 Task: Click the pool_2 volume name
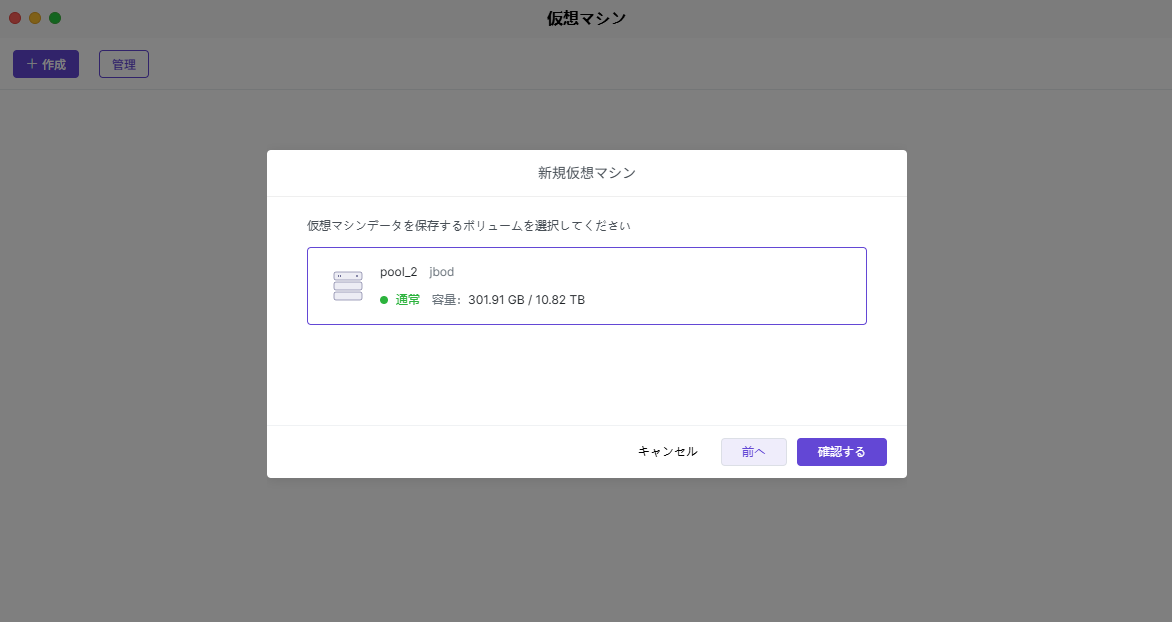pos(398,272)
